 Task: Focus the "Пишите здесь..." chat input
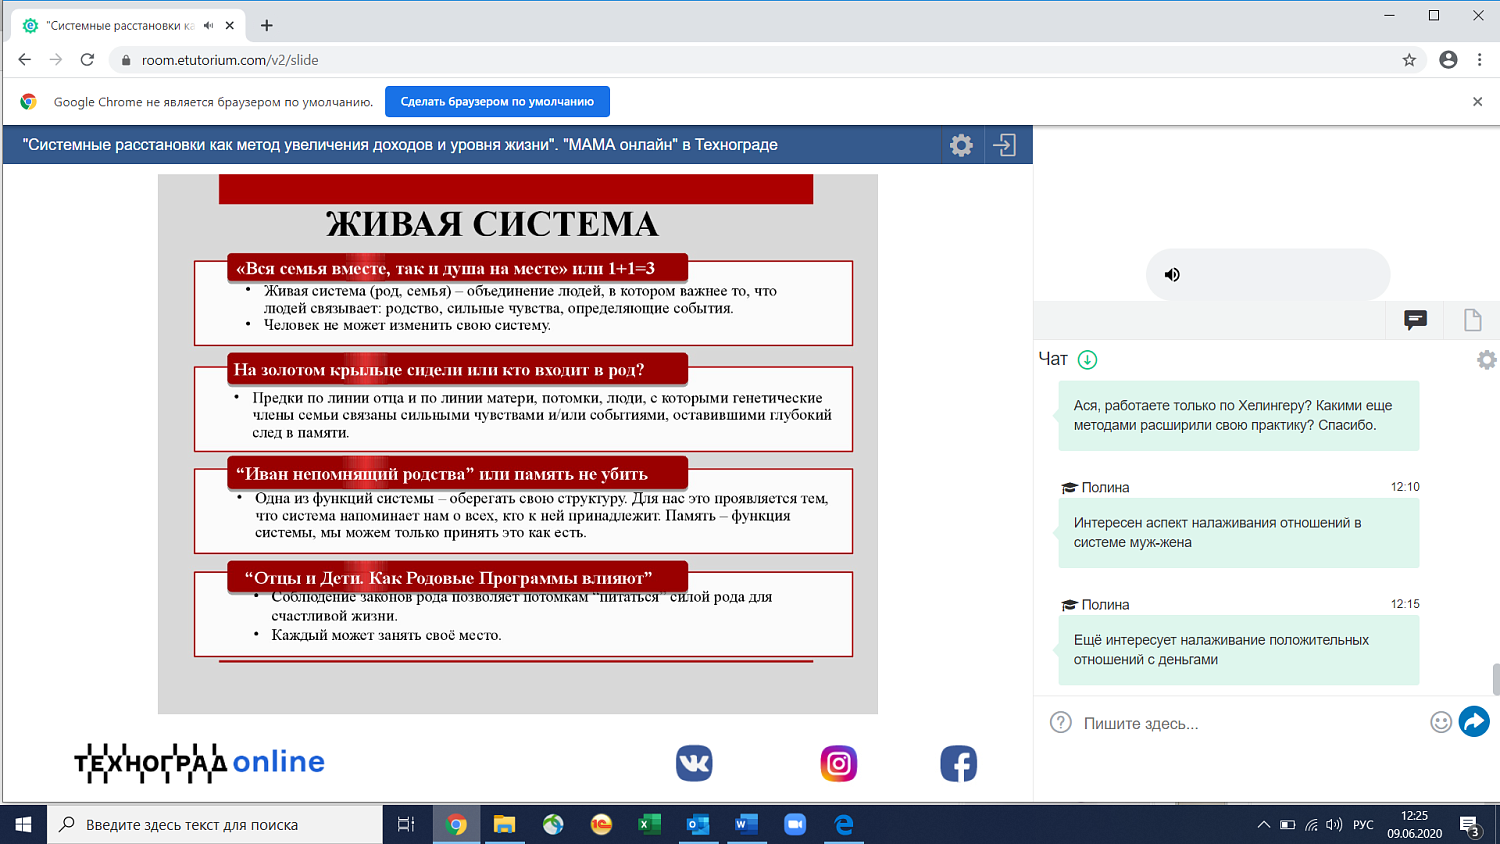point(1250,723)
